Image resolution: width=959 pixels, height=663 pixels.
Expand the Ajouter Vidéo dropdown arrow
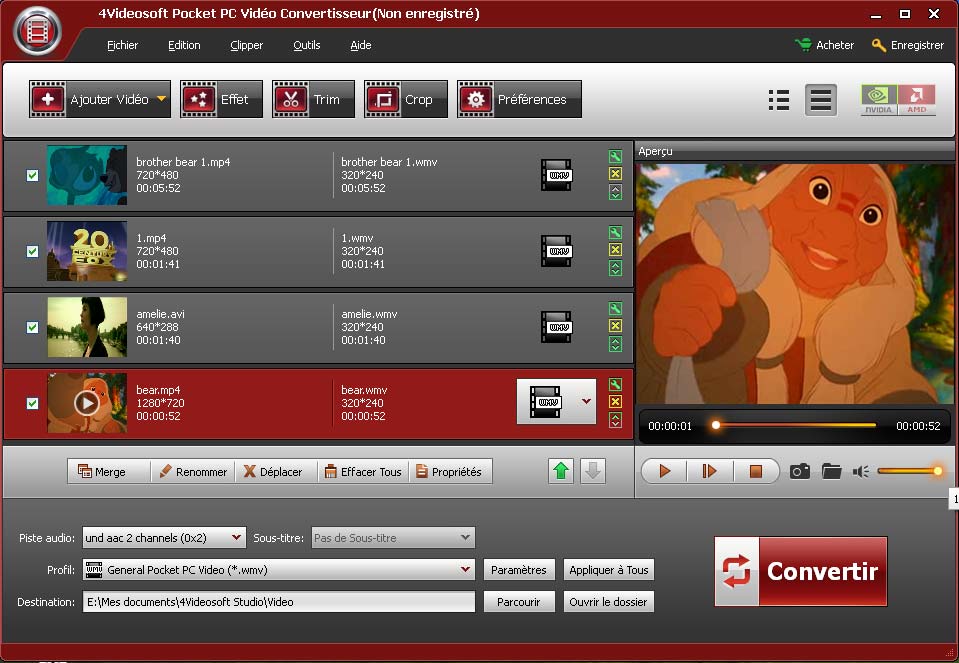pos(161,99)
